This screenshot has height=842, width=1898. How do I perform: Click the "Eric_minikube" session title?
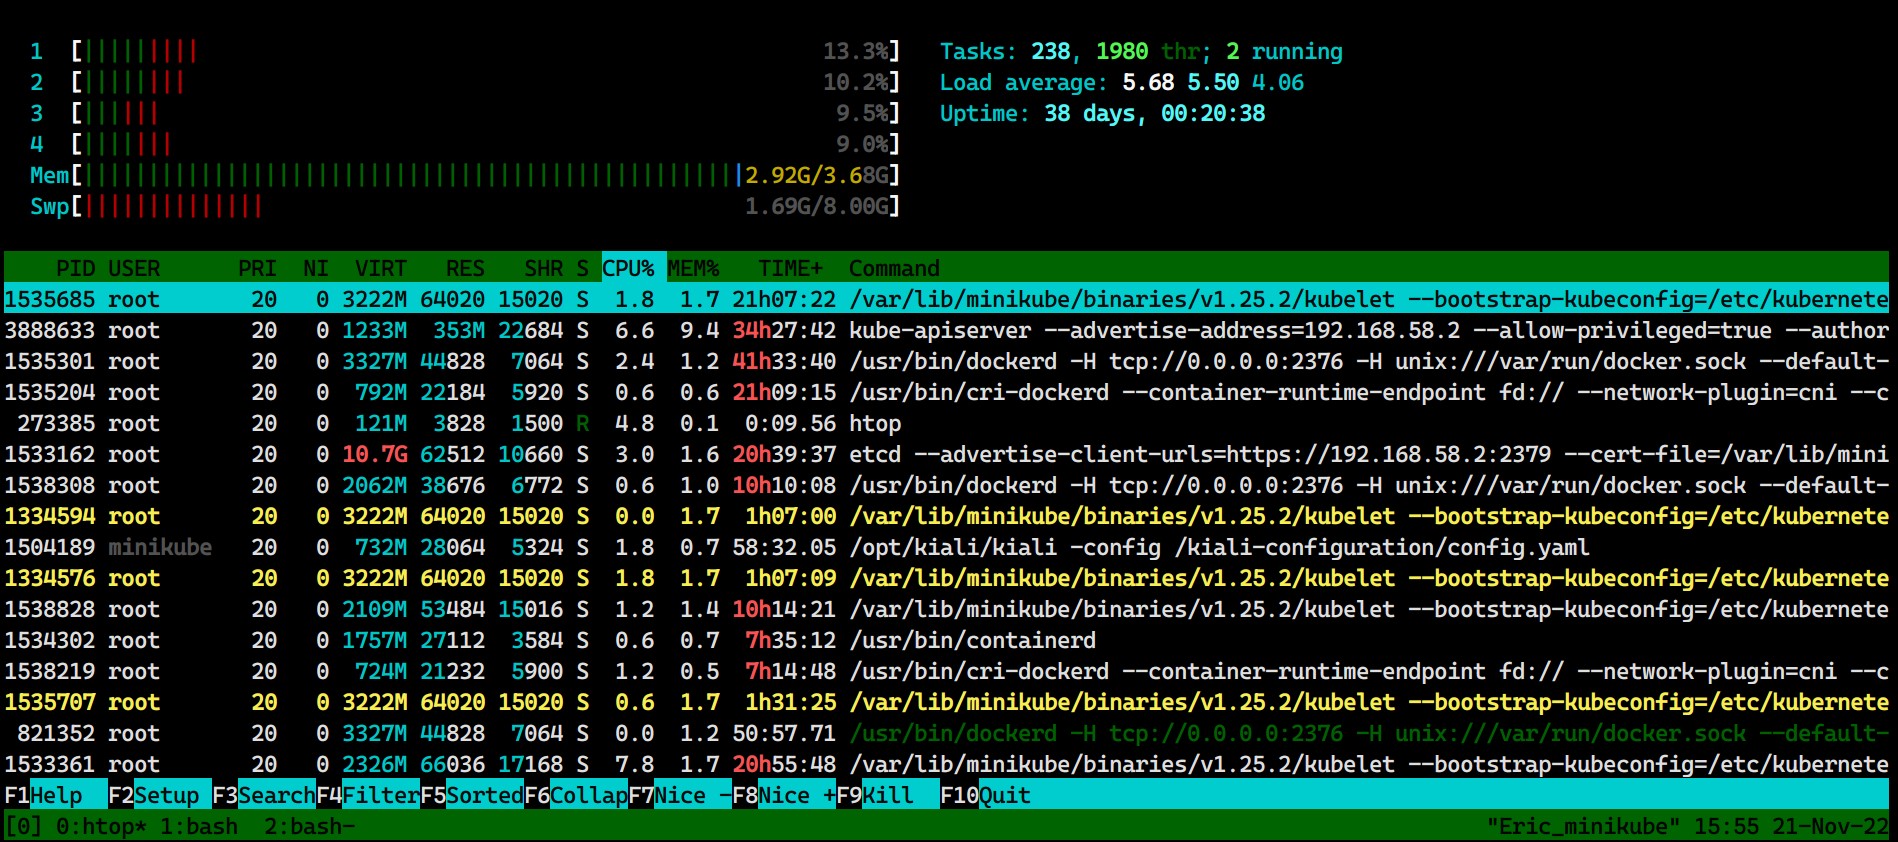1583,826
